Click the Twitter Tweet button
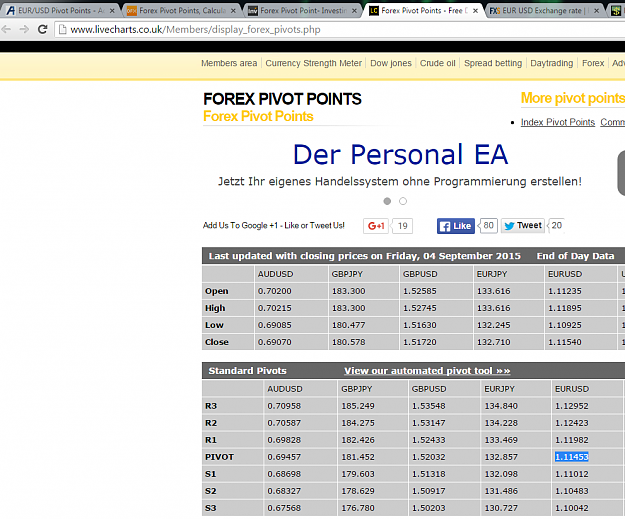This screenshot has width=625, height=519. click(x=523, y=226)
